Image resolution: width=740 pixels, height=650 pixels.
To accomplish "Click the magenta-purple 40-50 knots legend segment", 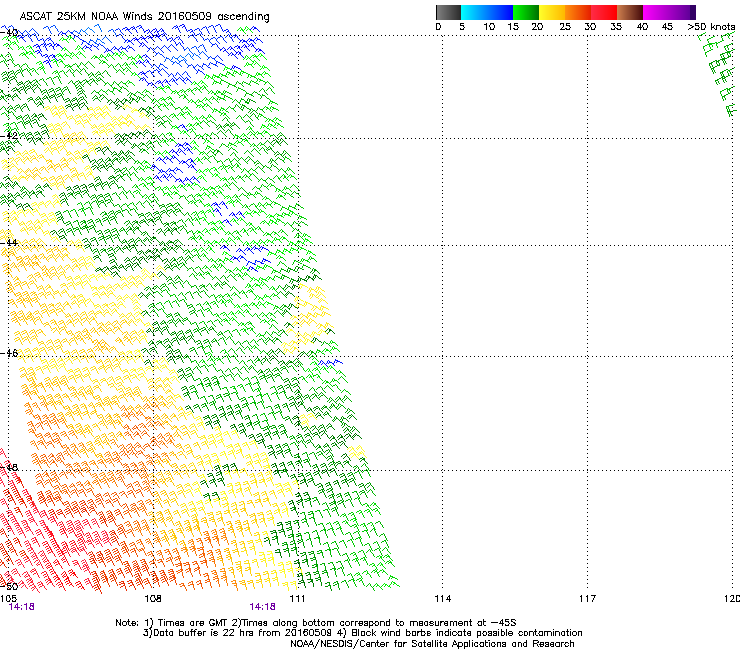I will pyautogui.click(x=669, y=12).
